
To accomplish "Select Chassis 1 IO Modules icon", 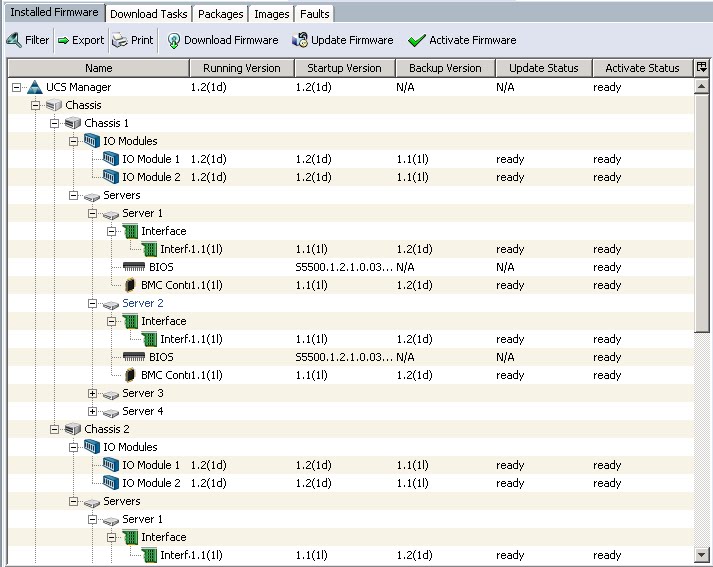I will click(x=92, y=141).
